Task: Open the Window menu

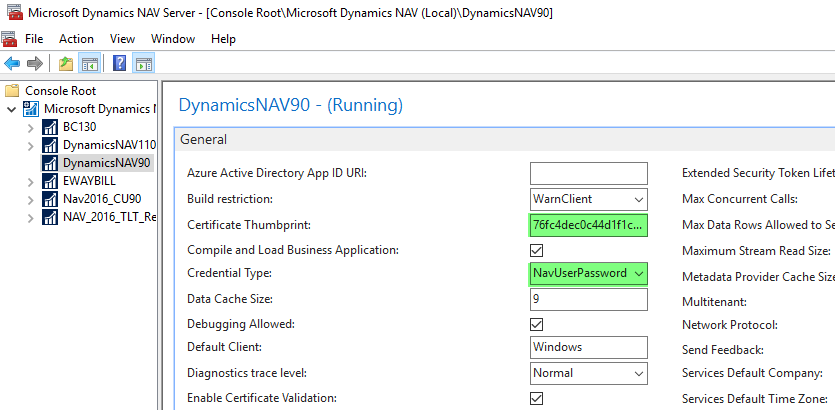Action: 173,39
